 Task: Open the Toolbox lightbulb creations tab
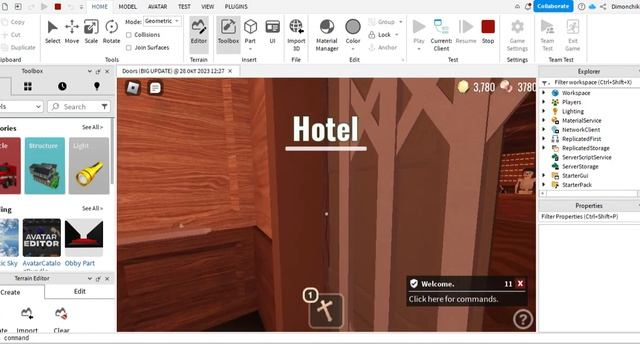pos(97,87)
